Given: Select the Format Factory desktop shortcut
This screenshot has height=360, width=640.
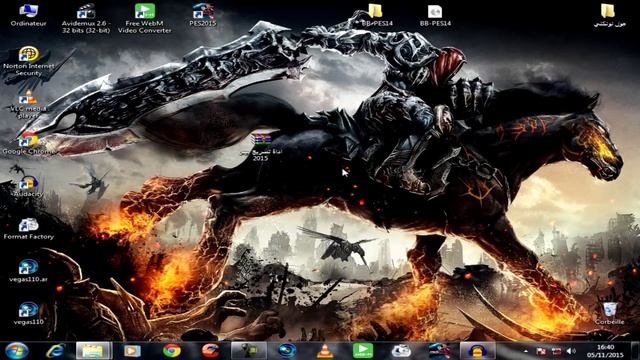Looking at the screenshot, I should pyautogui.click(x=29, y=229).
